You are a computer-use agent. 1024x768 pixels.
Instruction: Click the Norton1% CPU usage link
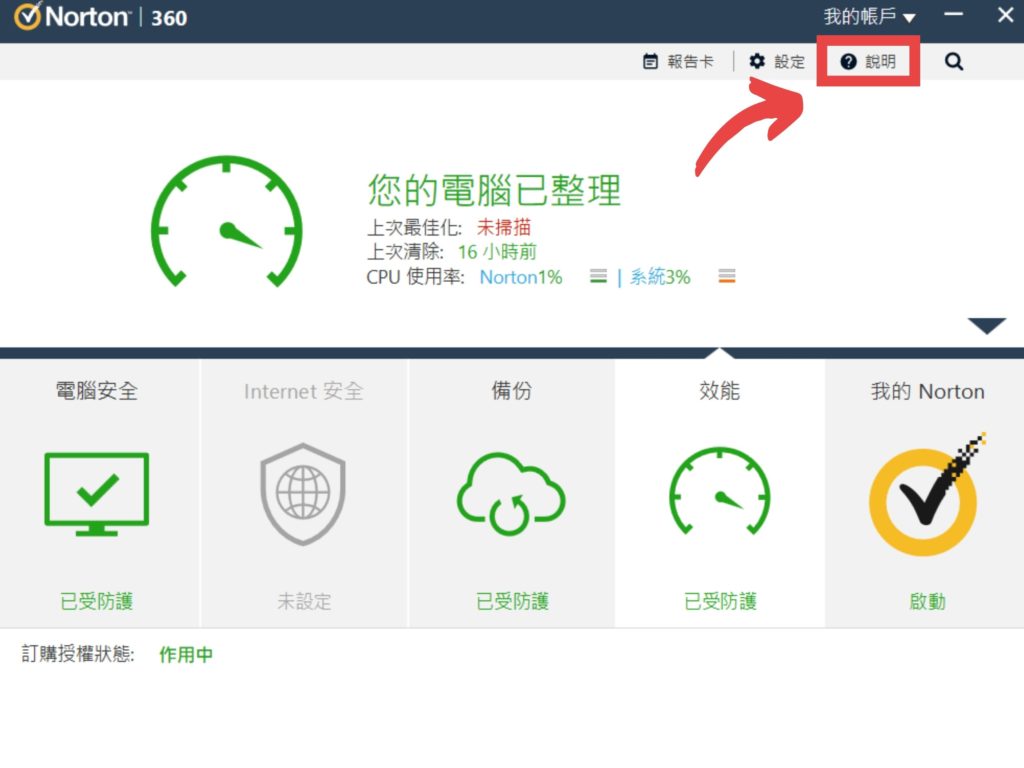pos(520,277)
